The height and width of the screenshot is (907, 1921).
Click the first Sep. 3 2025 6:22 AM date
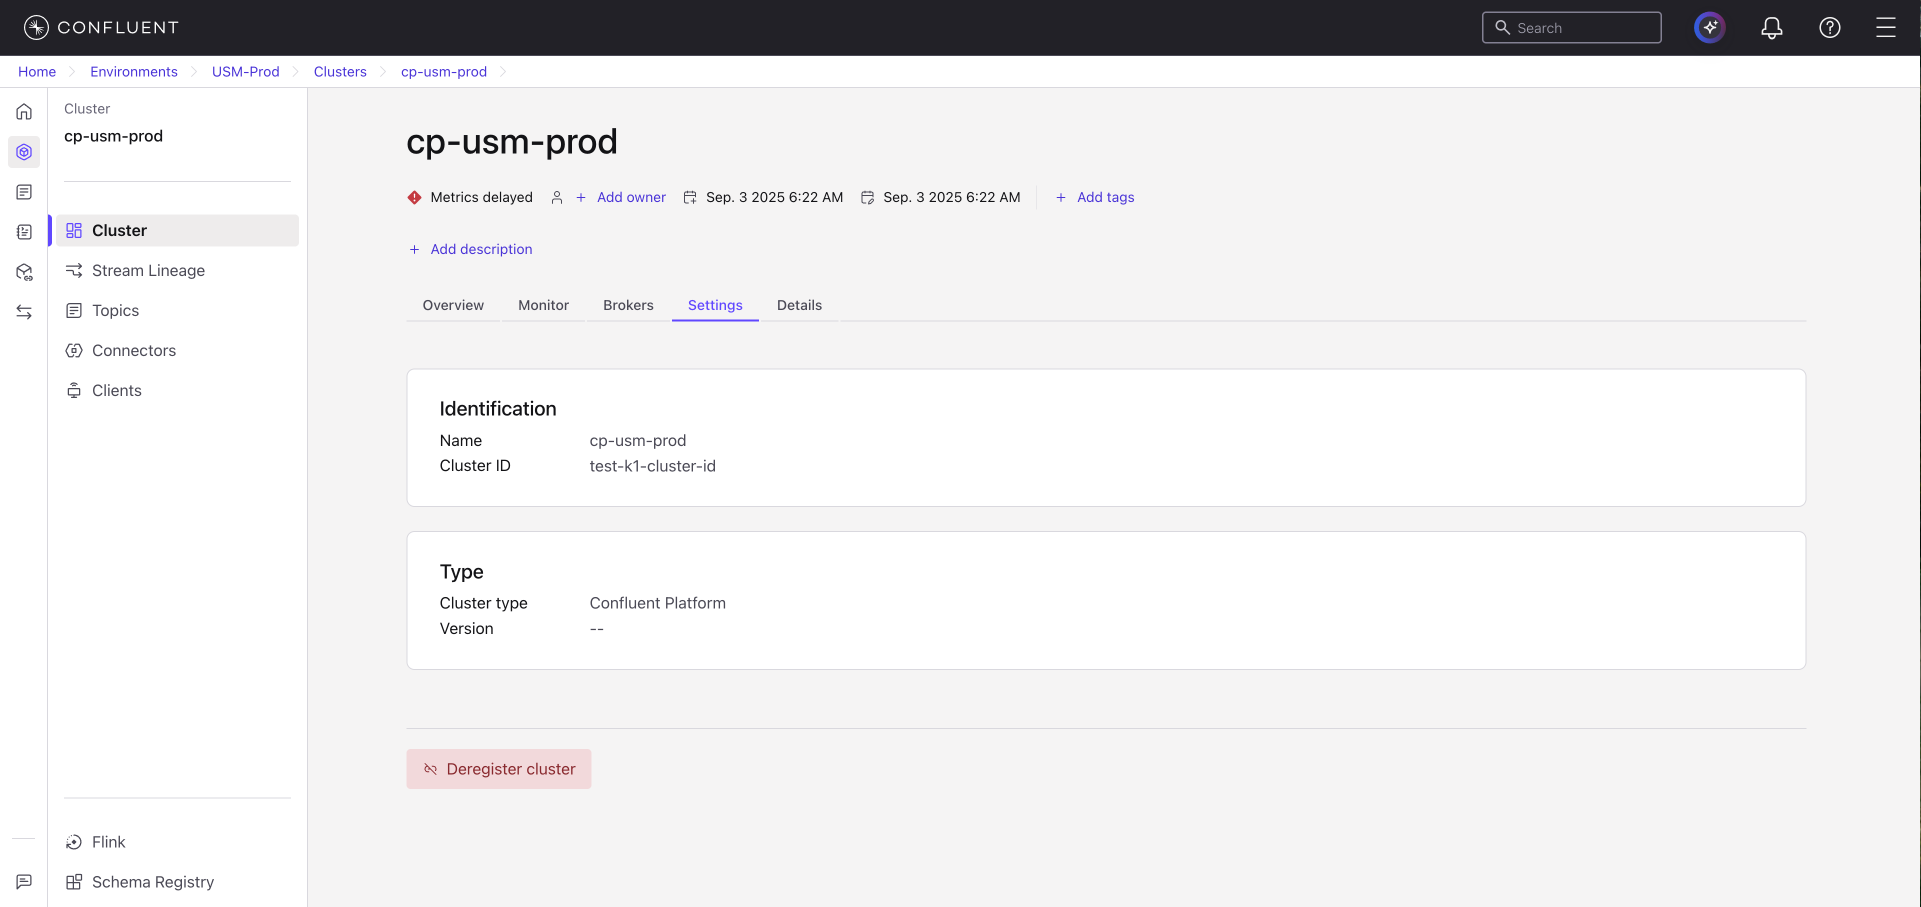[775, 198]
